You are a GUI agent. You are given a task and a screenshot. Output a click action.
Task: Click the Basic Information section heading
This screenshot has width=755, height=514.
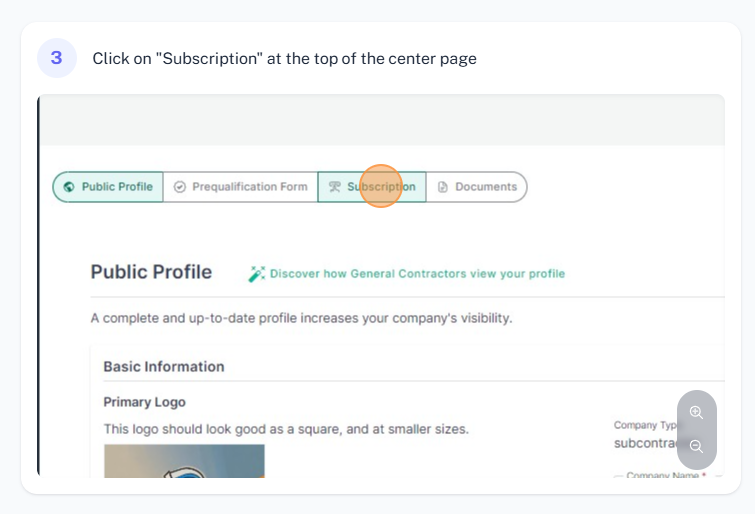click(164, 367)
